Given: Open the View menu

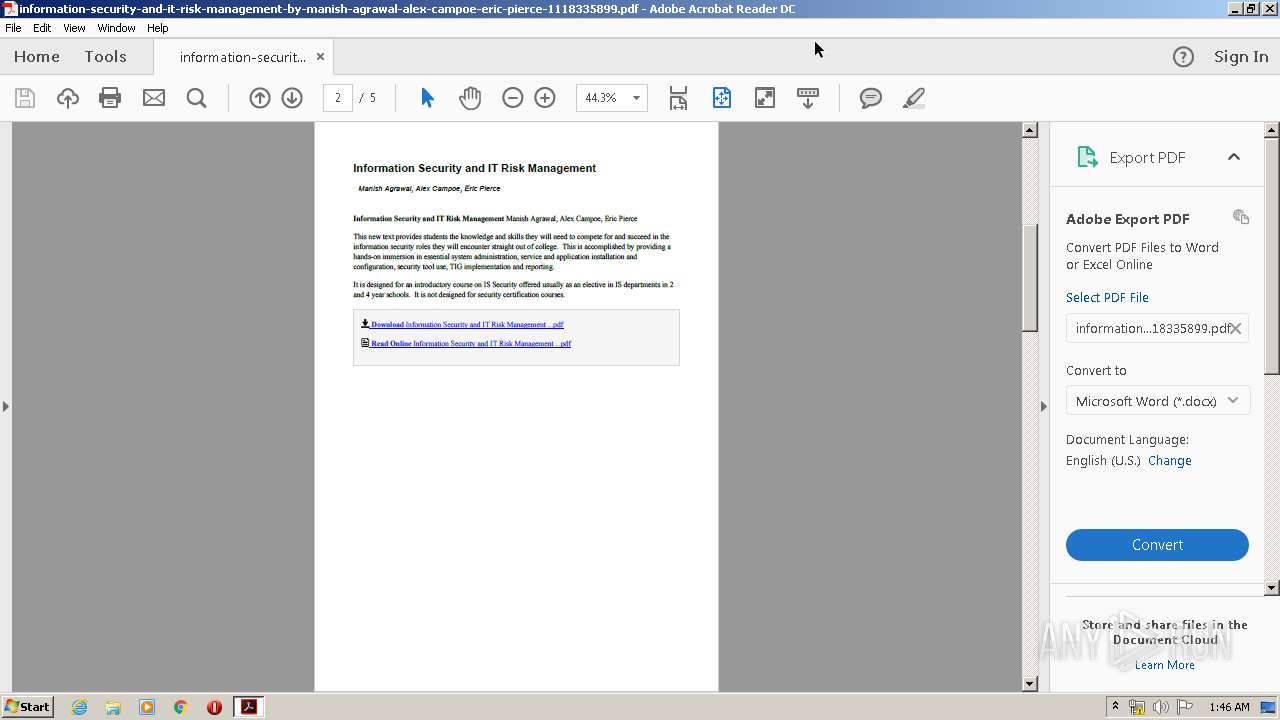Looking at the screenshot, I should (x=74, y=28).
